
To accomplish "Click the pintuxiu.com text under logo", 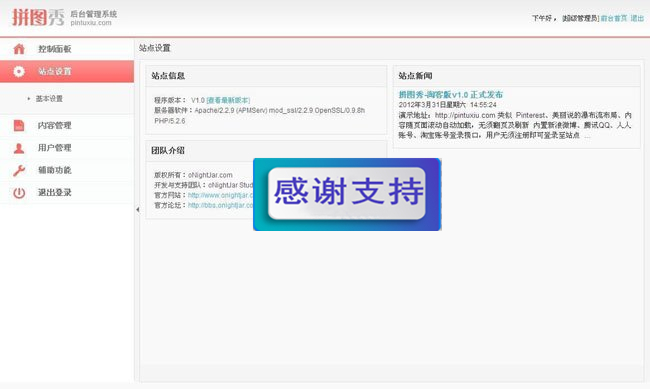I will tap(91, 23).
